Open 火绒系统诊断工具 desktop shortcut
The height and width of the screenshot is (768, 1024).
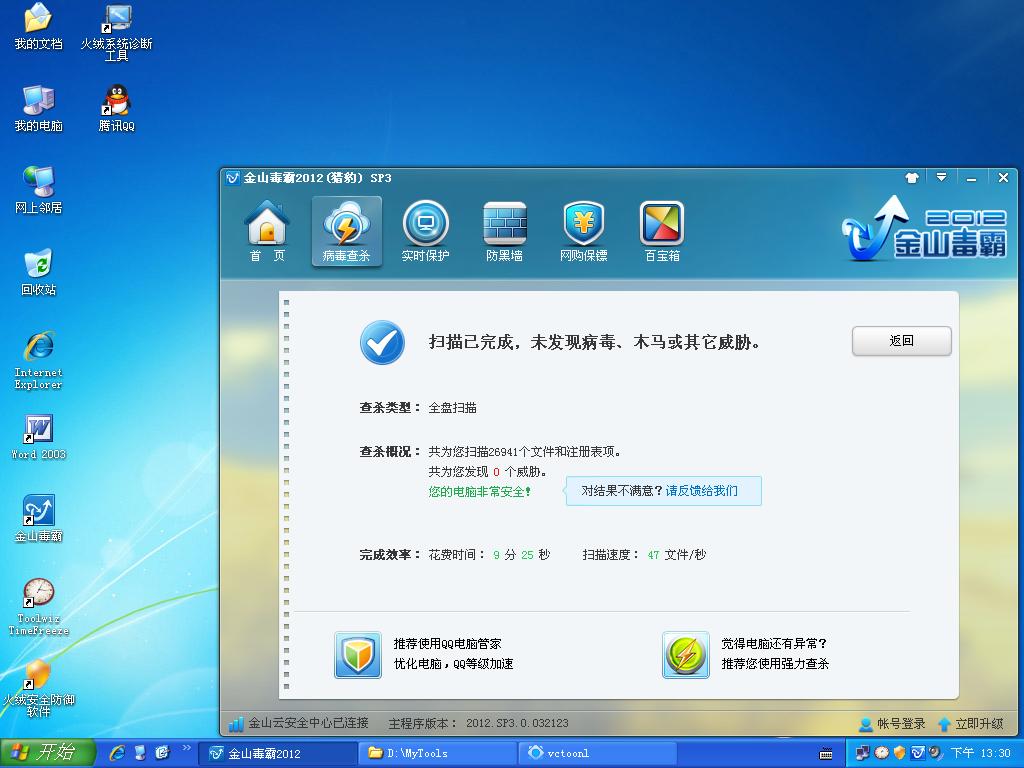(116, 33)
